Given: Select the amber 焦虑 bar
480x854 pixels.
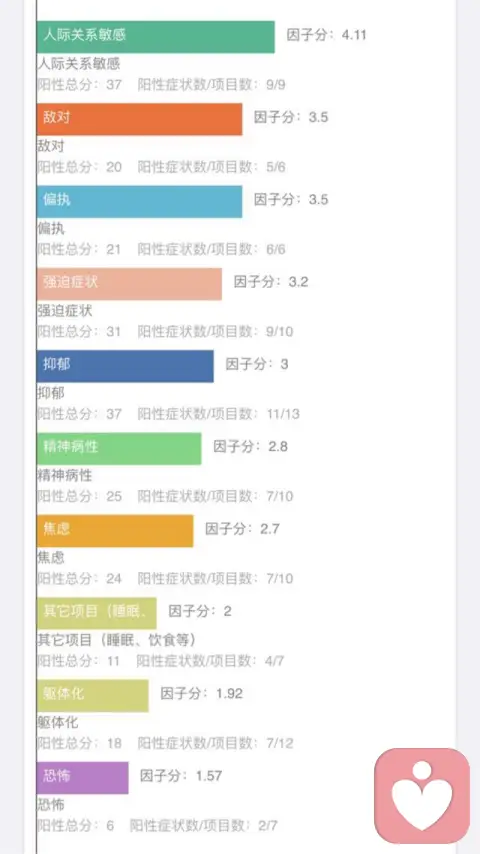Looking at the screenshot, I should tap(115, 531).
